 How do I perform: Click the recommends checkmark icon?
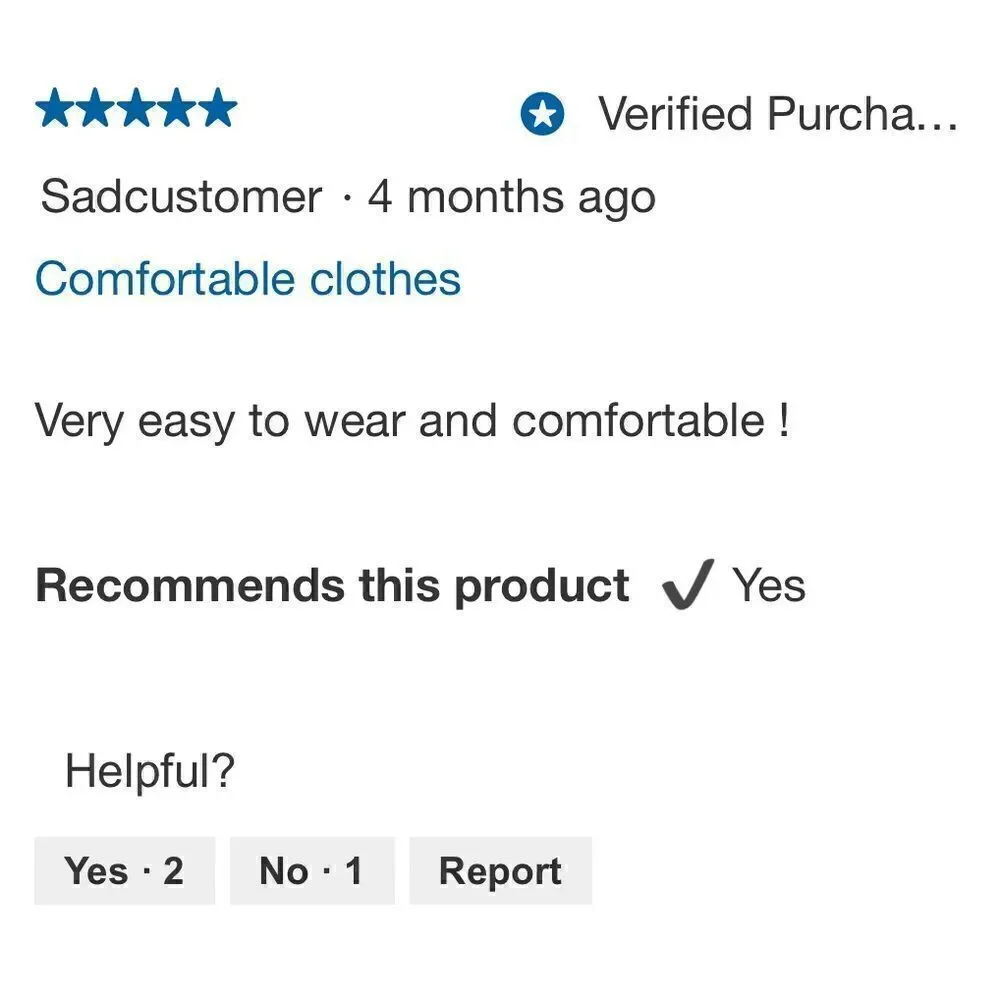coord(688,584)
